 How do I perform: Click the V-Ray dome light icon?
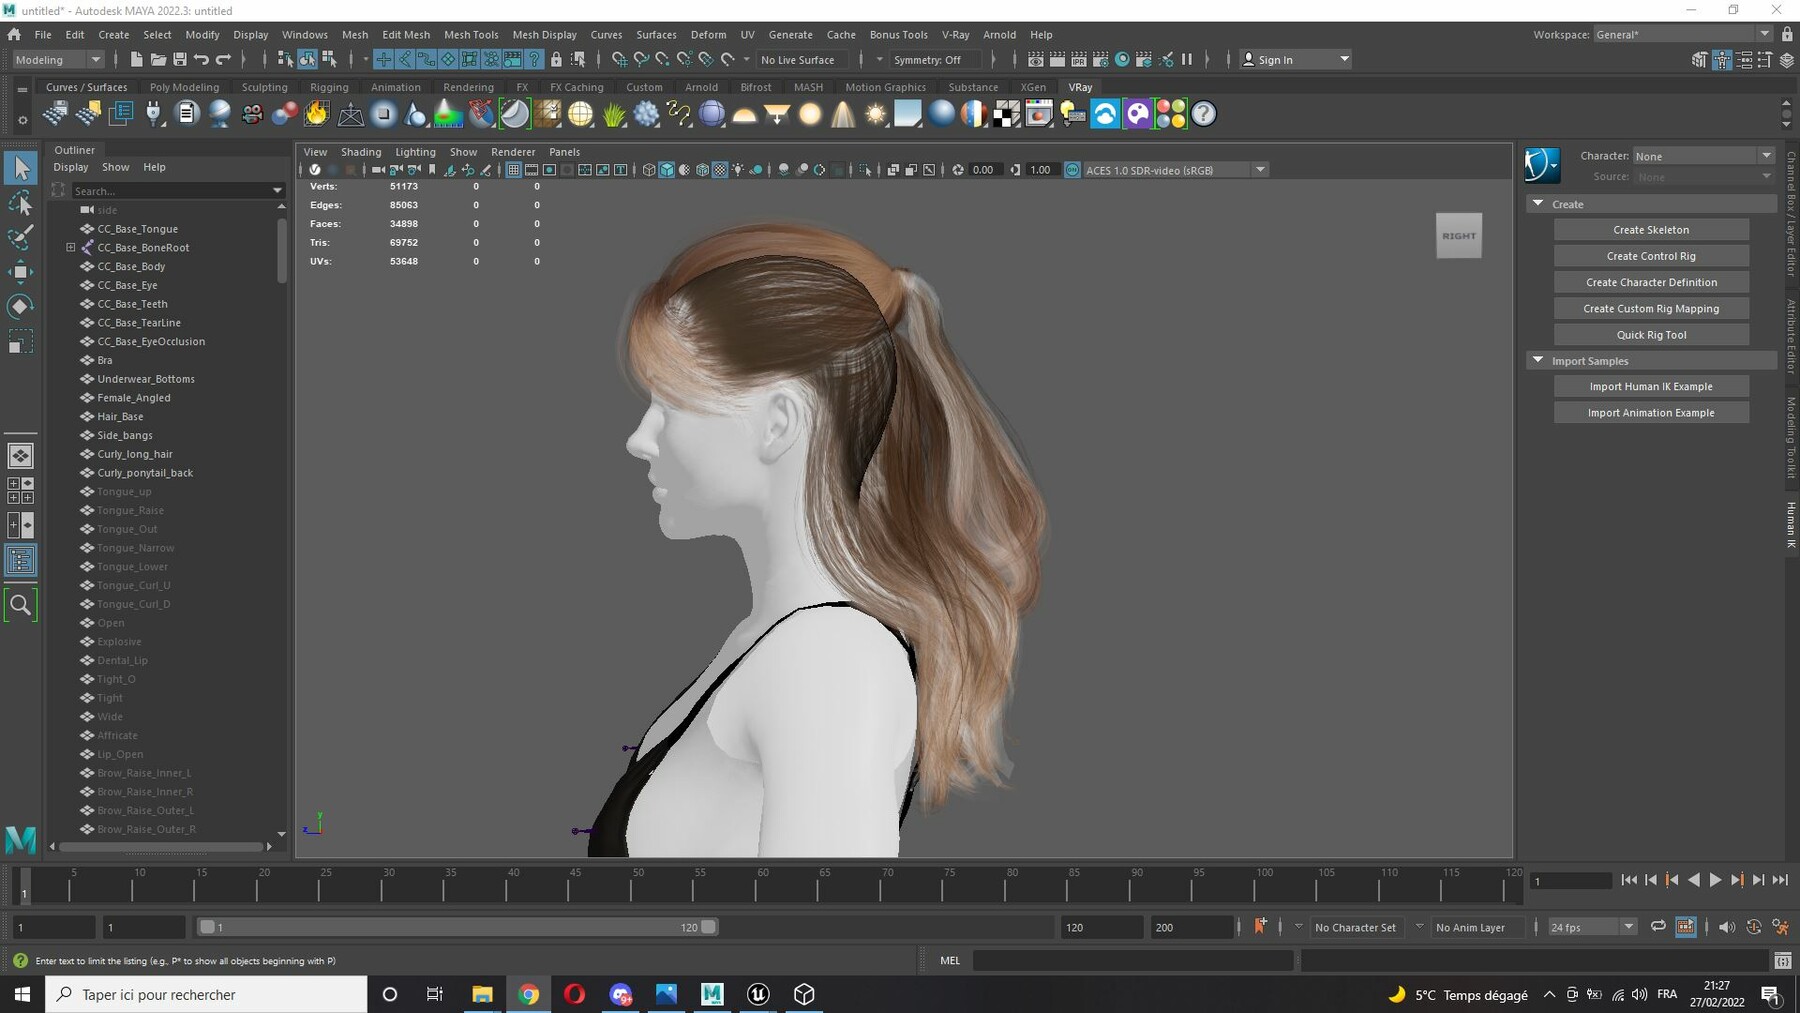click(744, 114)
